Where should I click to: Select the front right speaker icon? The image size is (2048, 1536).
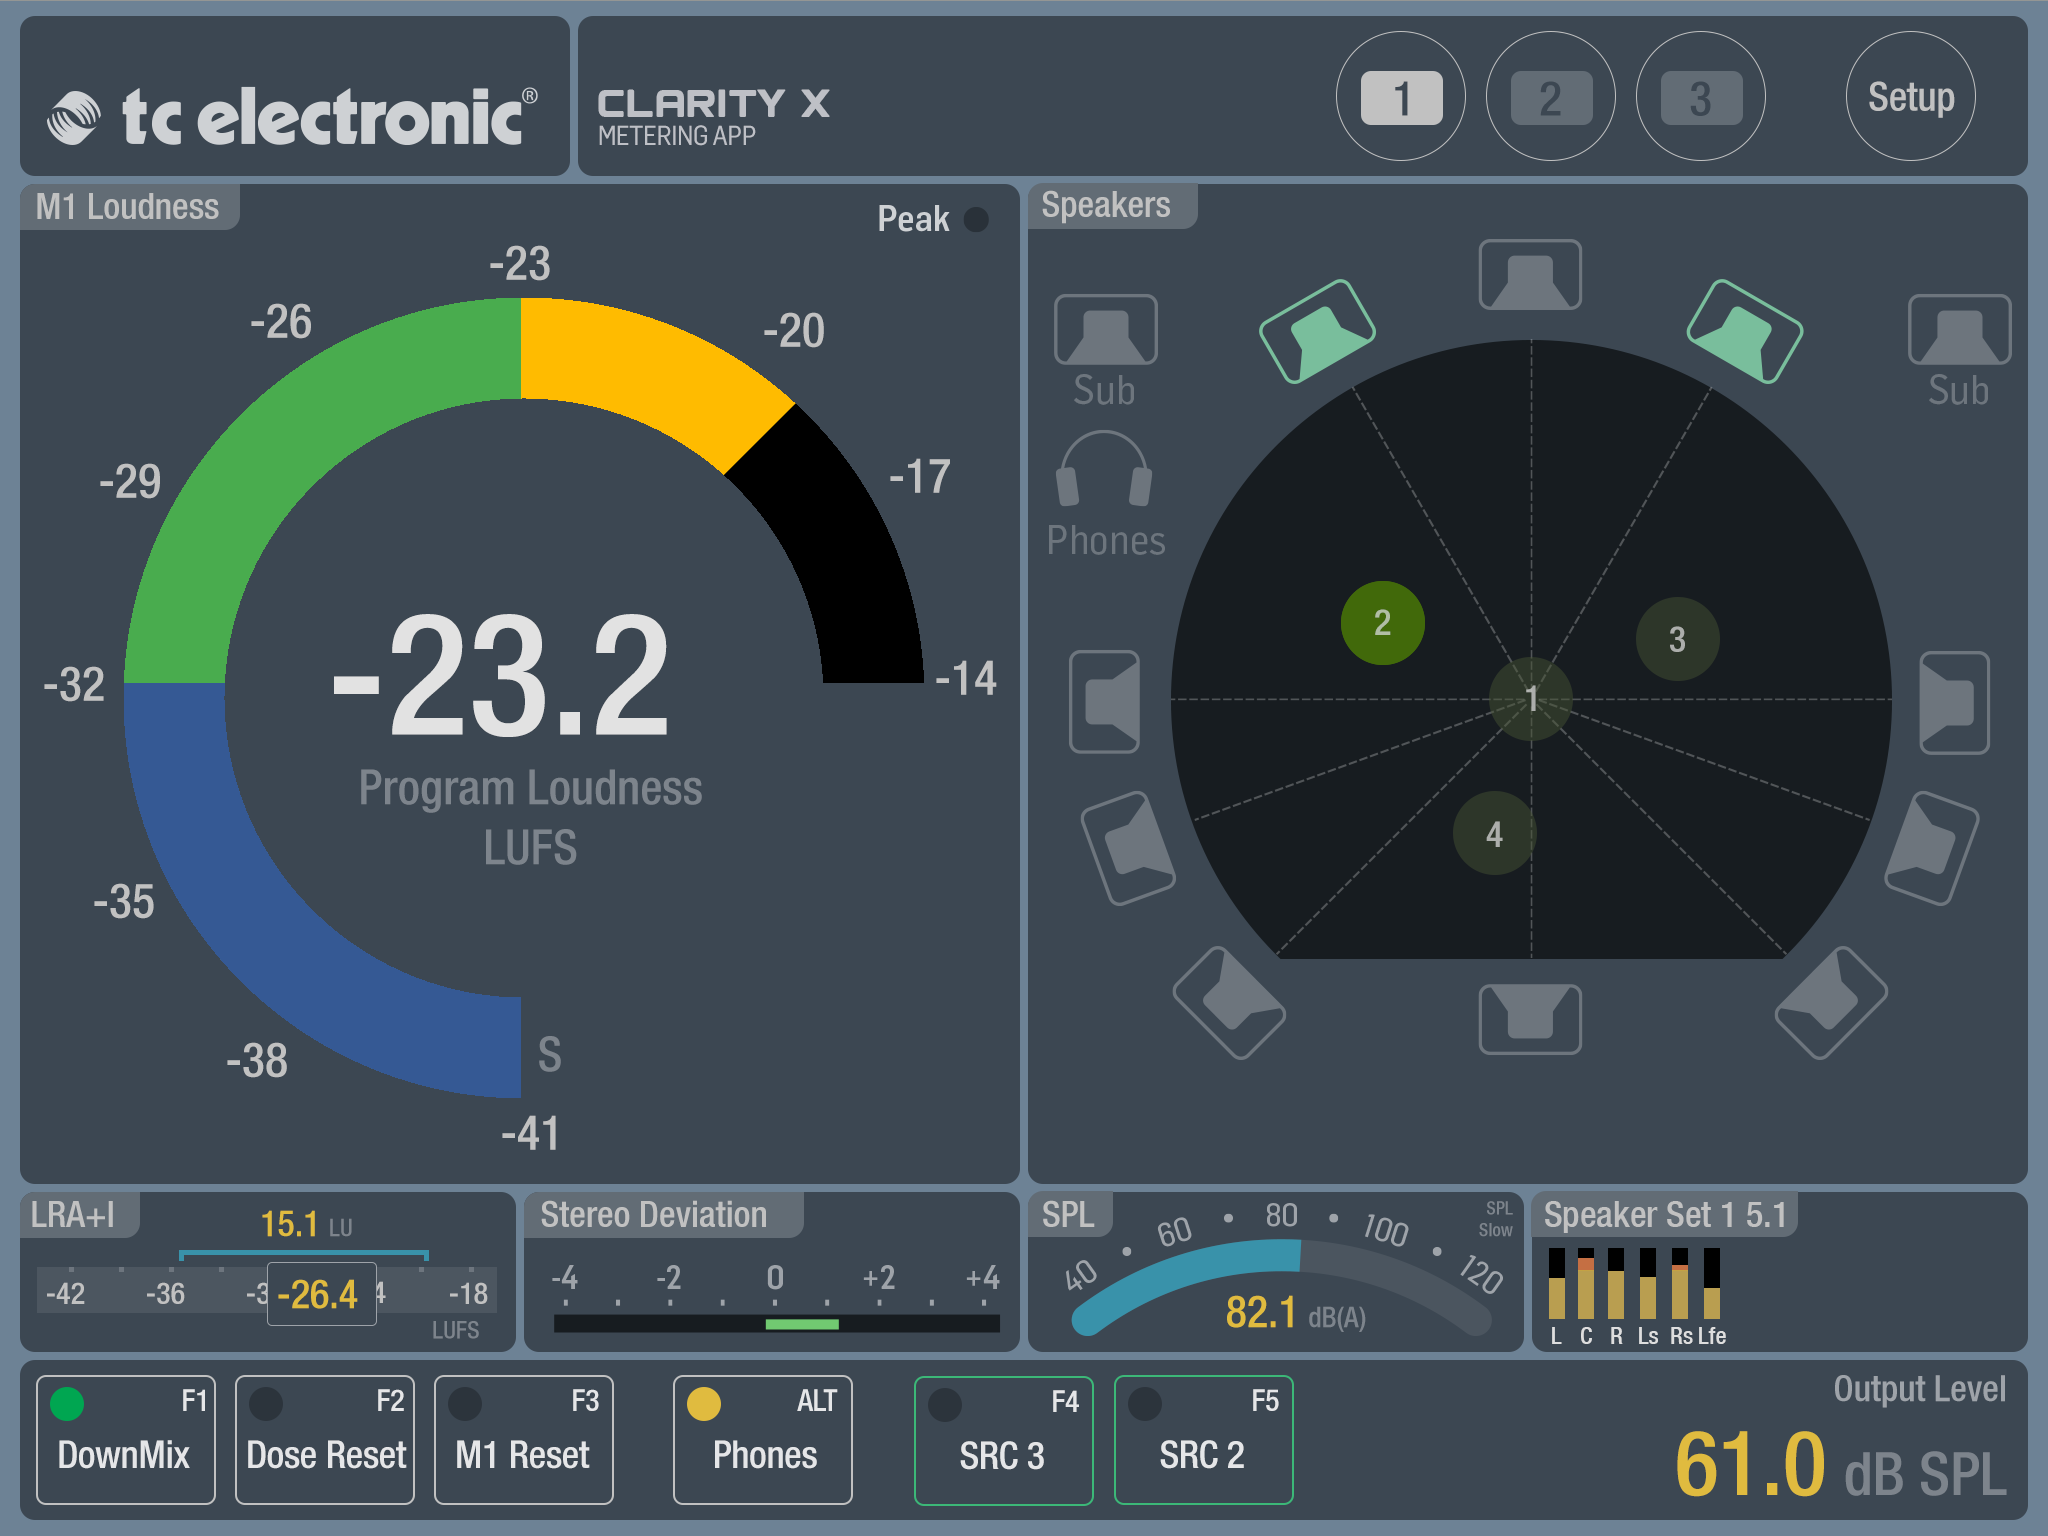click(x=1745, y=331)
